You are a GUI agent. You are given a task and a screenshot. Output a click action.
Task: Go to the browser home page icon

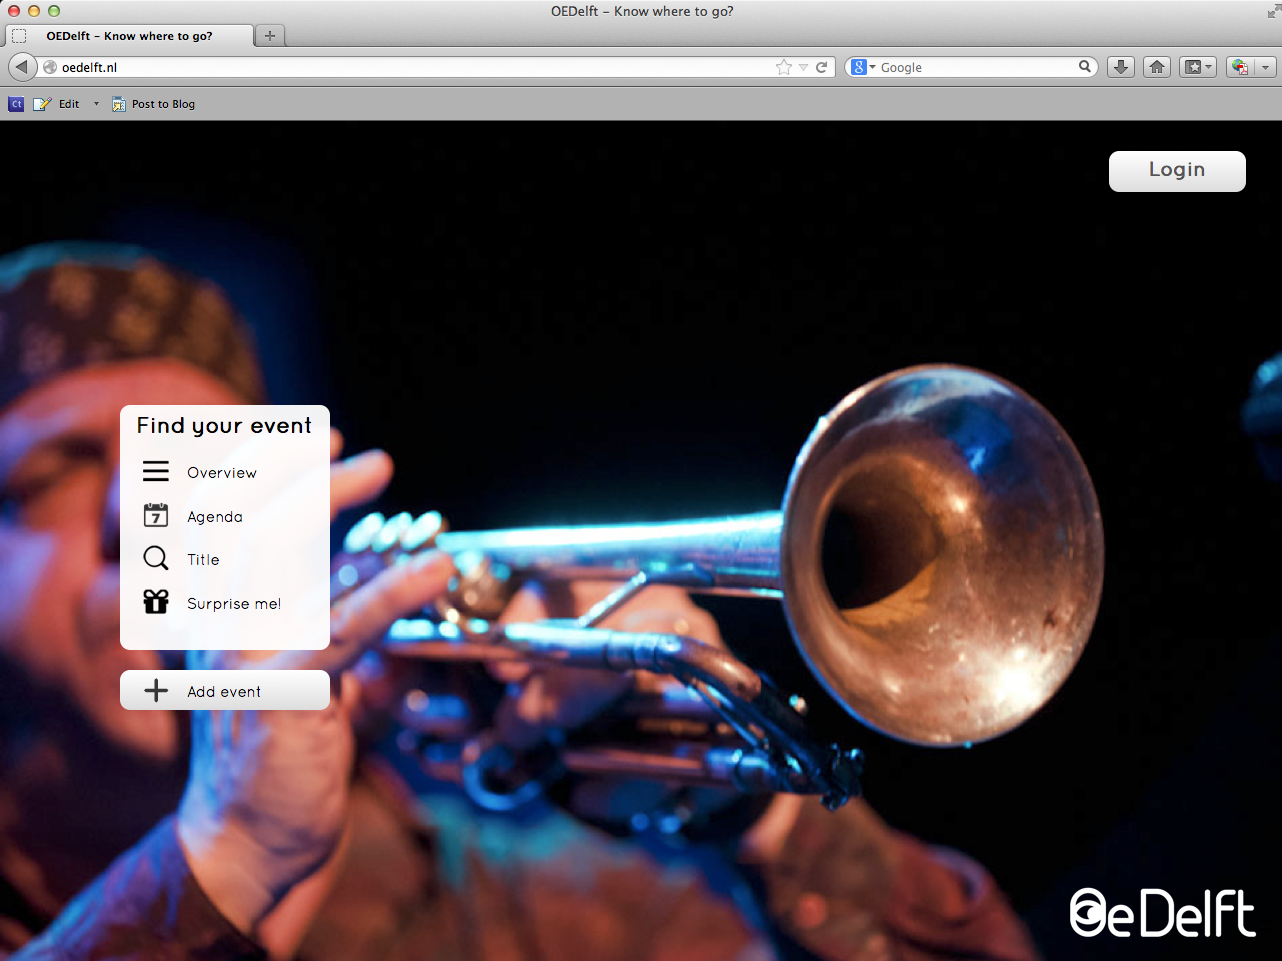coord(1157,67)
